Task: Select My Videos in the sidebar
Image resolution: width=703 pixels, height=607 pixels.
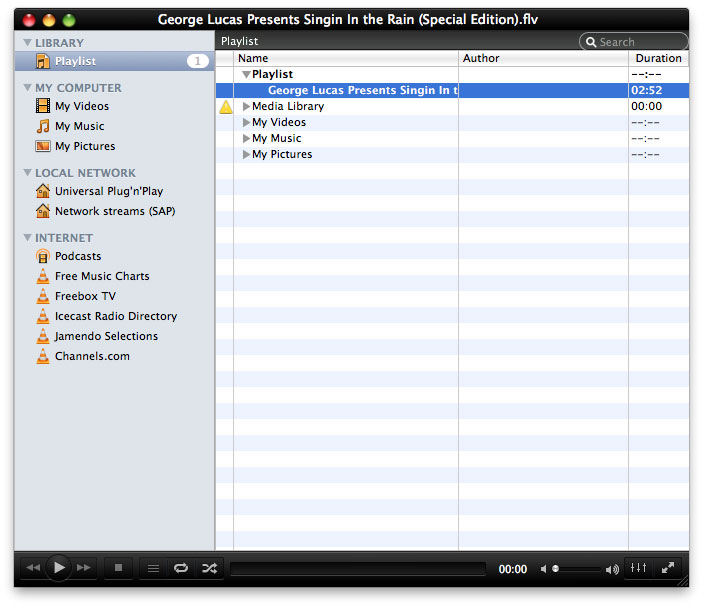Action: (82, 106)
